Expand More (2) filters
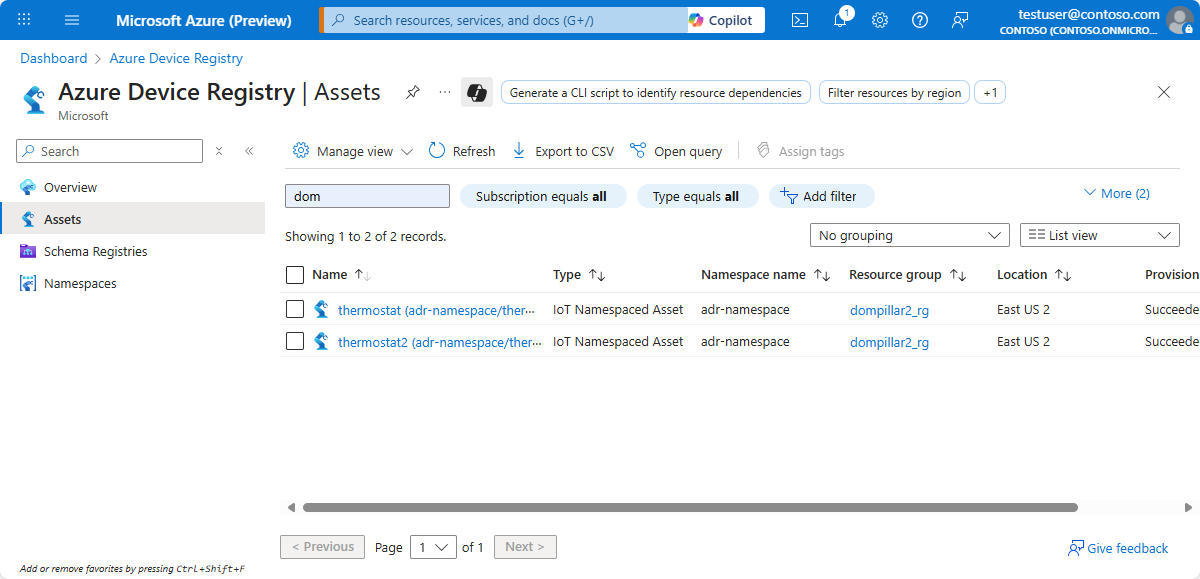This screenshot has height=579, width=1200. click(x=1115, y=192)
